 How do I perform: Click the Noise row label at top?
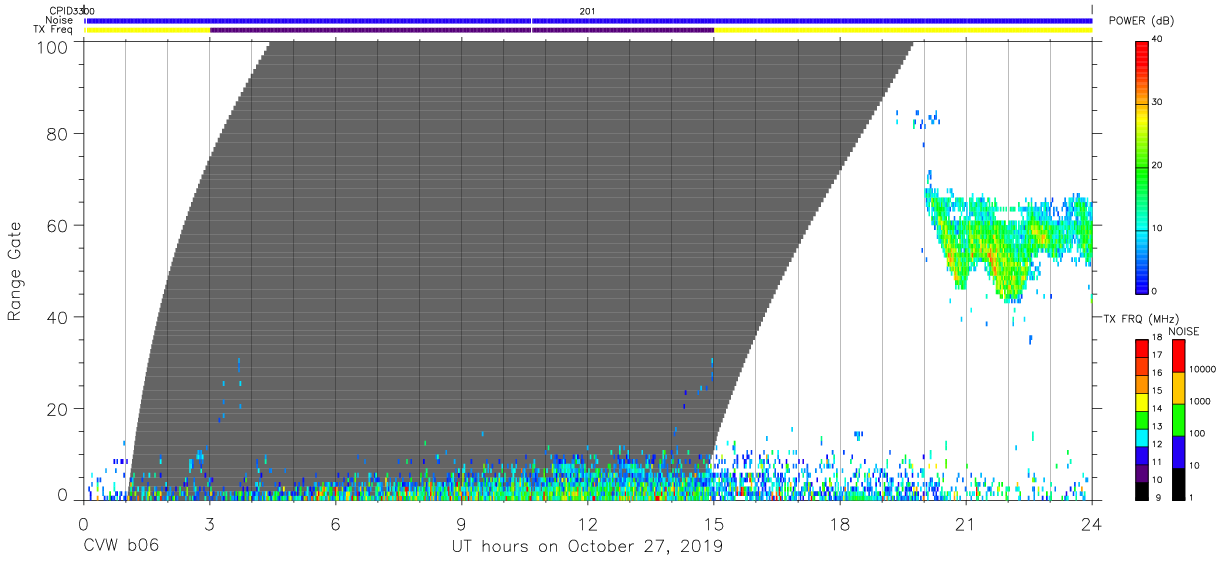pos(59,20)
